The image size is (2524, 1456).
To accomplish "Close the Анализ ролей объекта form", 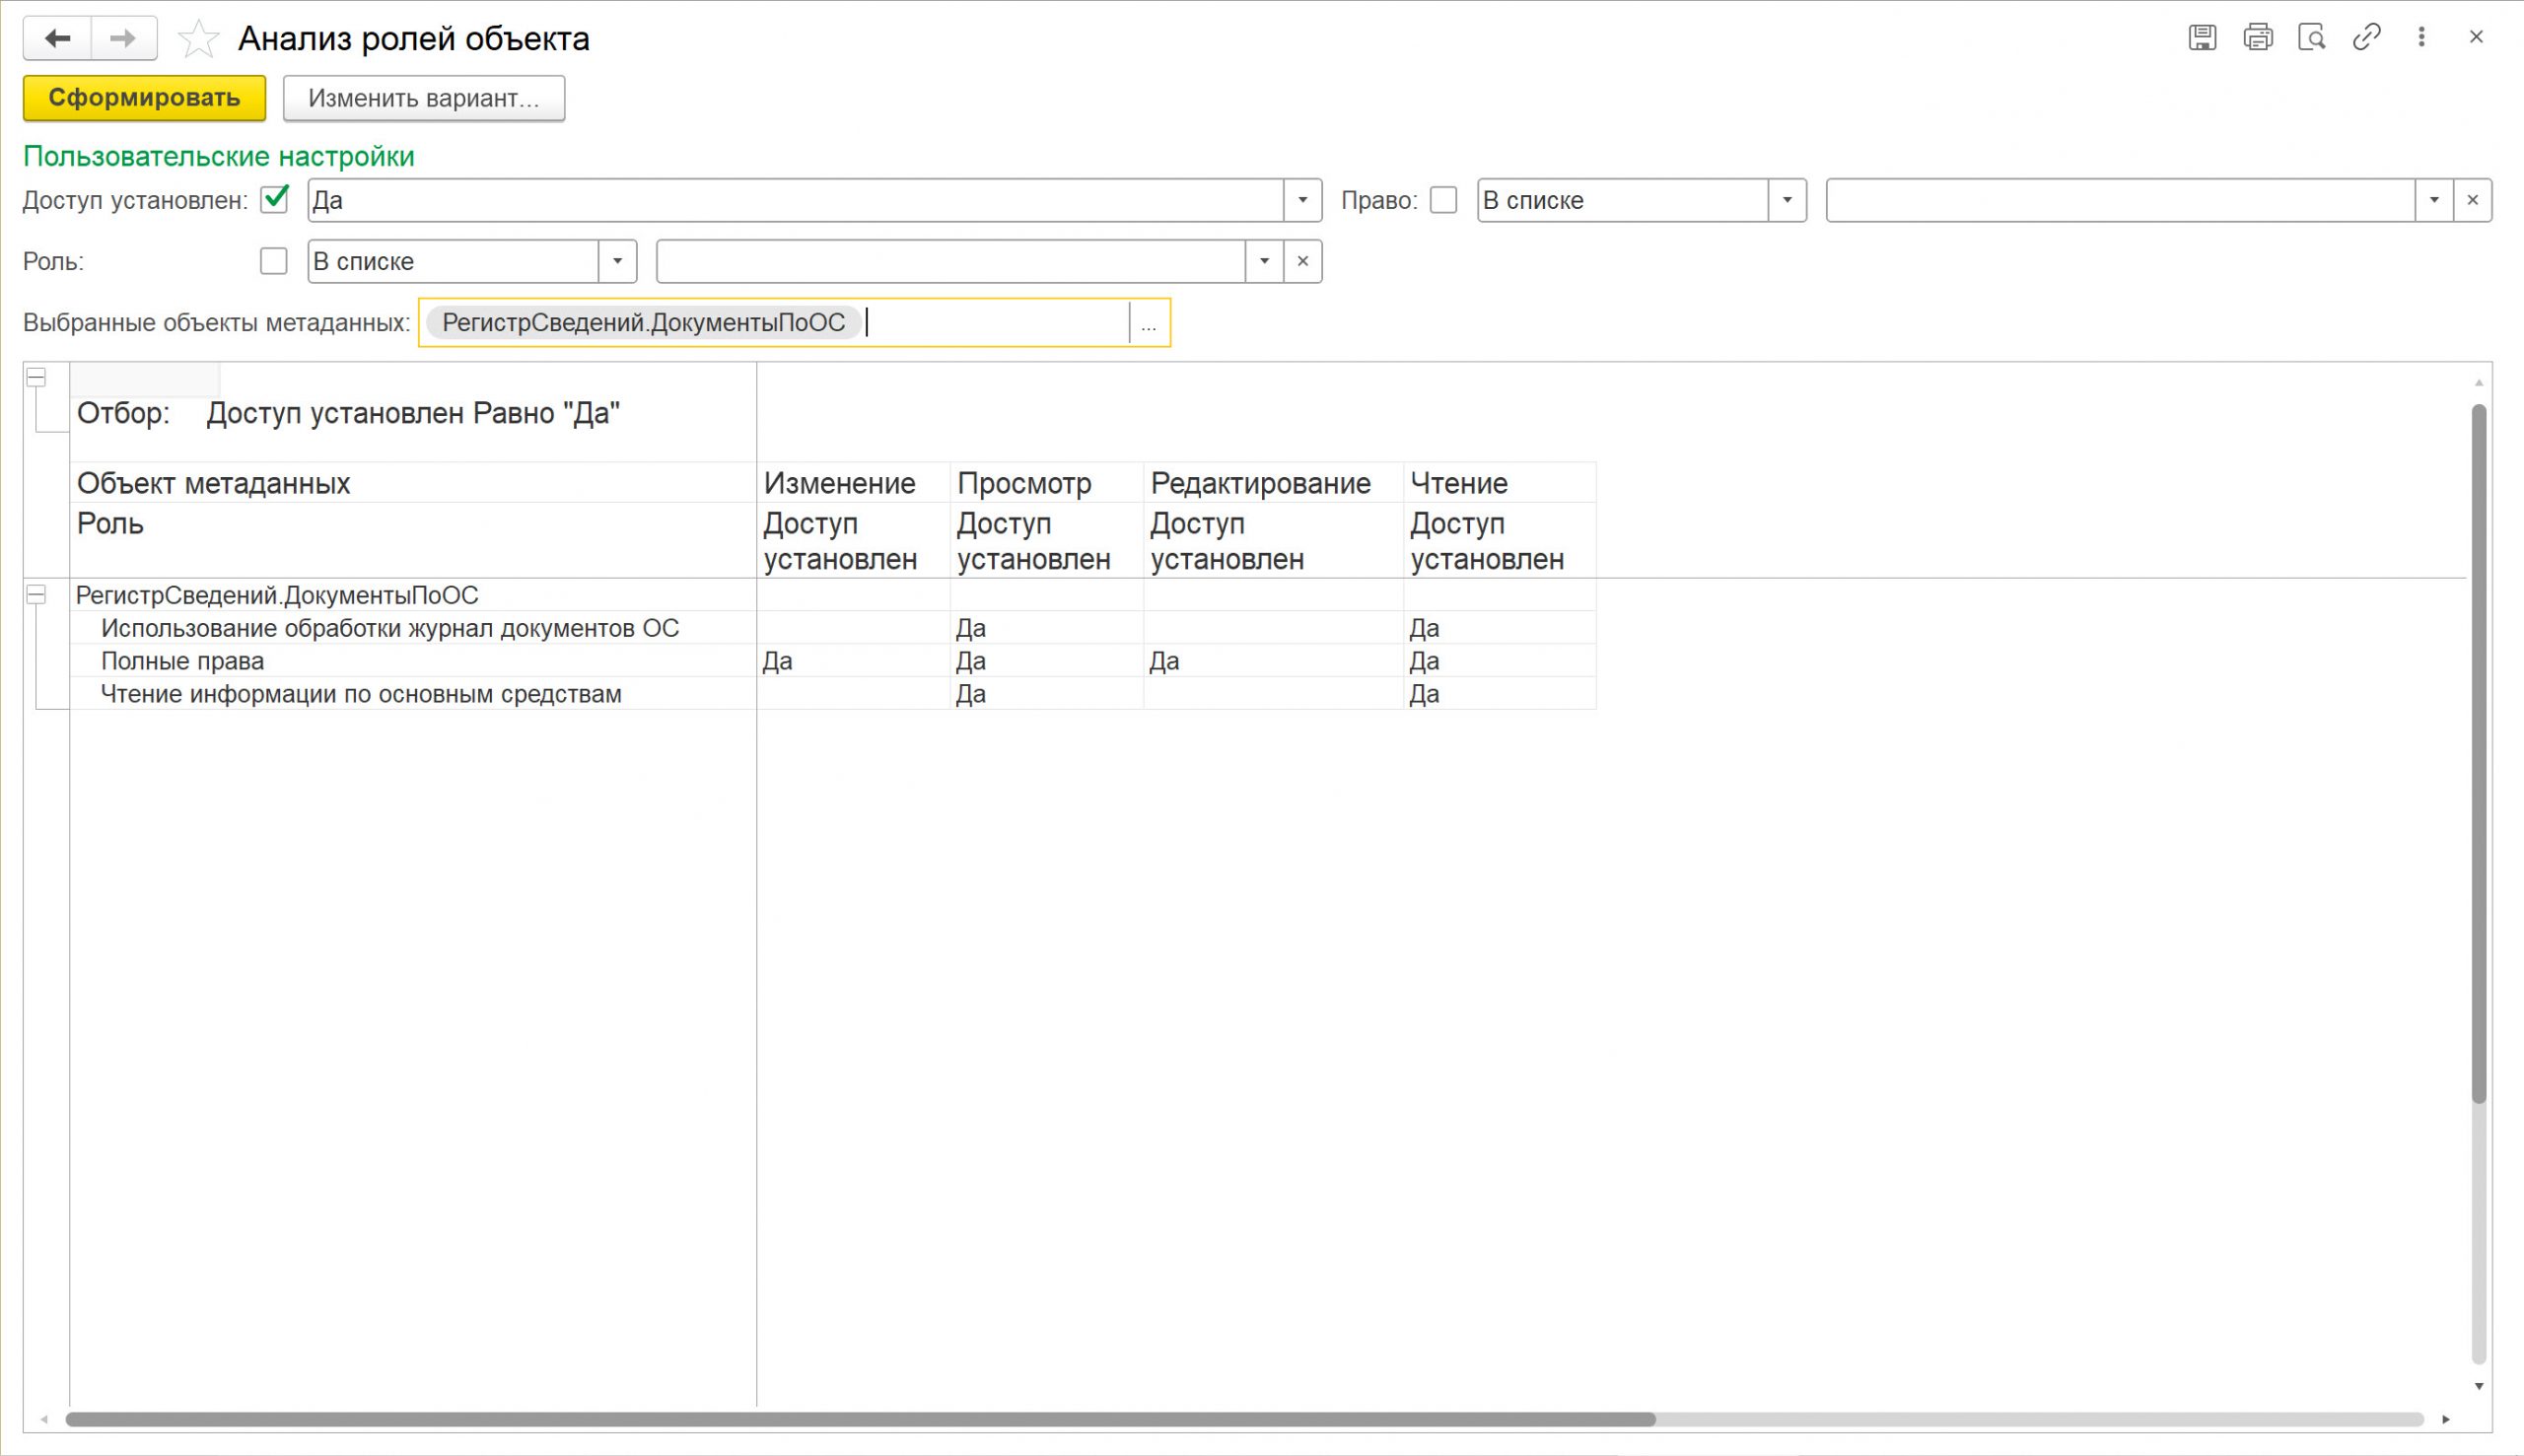I will 2476,37.
